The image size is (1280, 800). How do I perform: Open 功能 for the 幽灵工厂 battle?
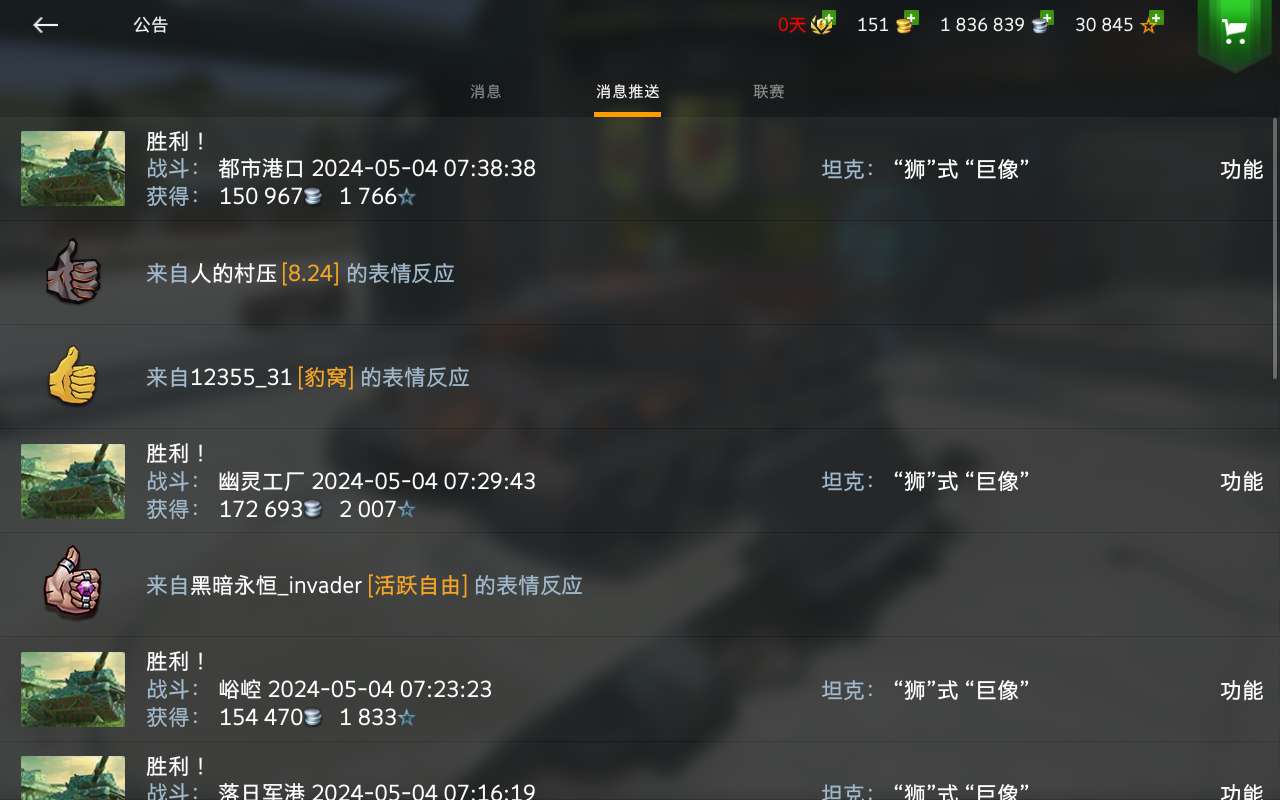pos(1241,481)
